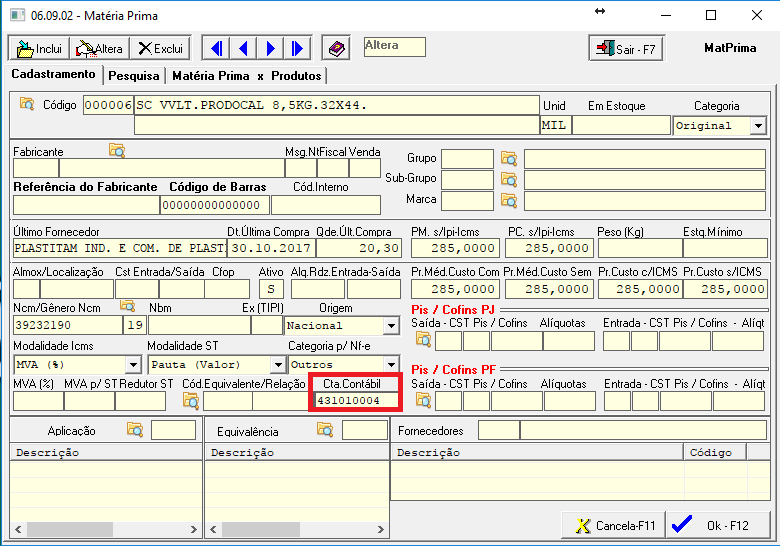Click the Cta.Contábil field
780x546 pixels.
click(356, 401)
